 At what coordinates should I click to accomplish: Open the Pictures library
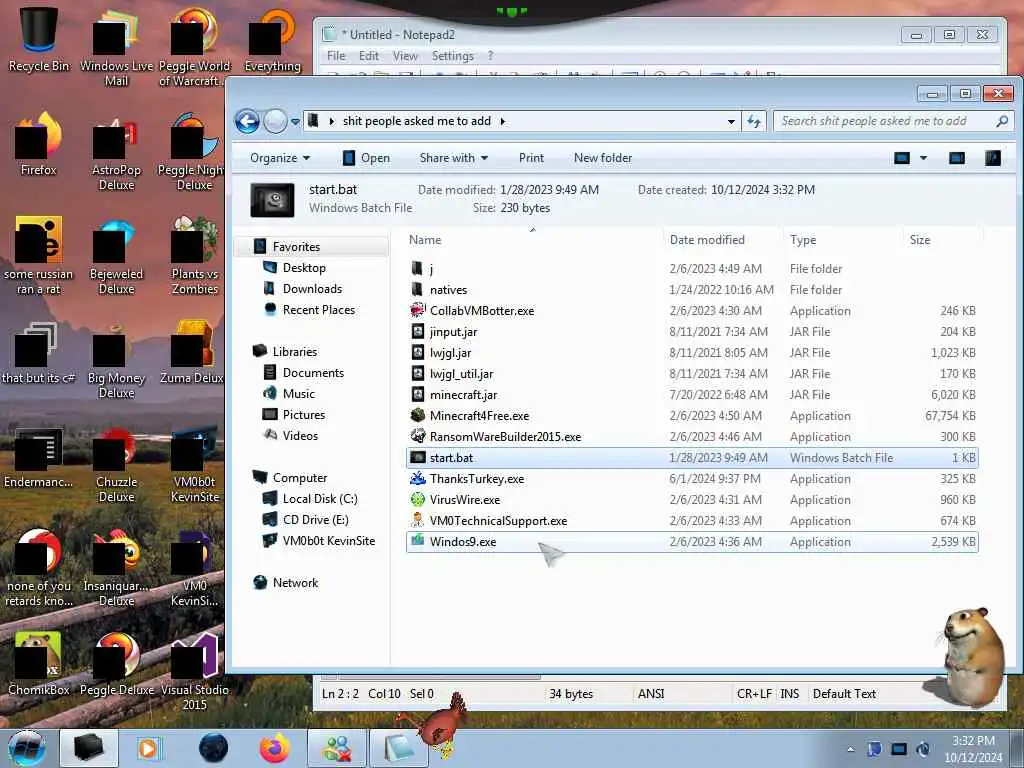[304, 415]
